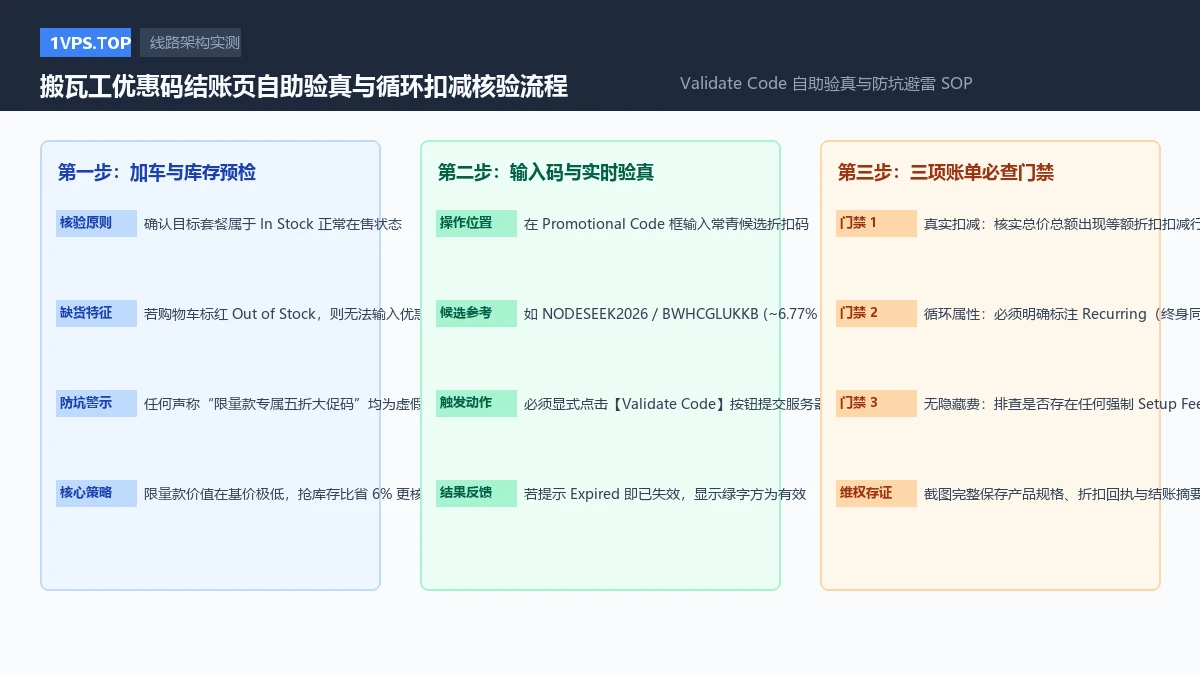Select heading 第三步：三项账单必查门禁
The image size is (1200, 675).
[946, 172]
